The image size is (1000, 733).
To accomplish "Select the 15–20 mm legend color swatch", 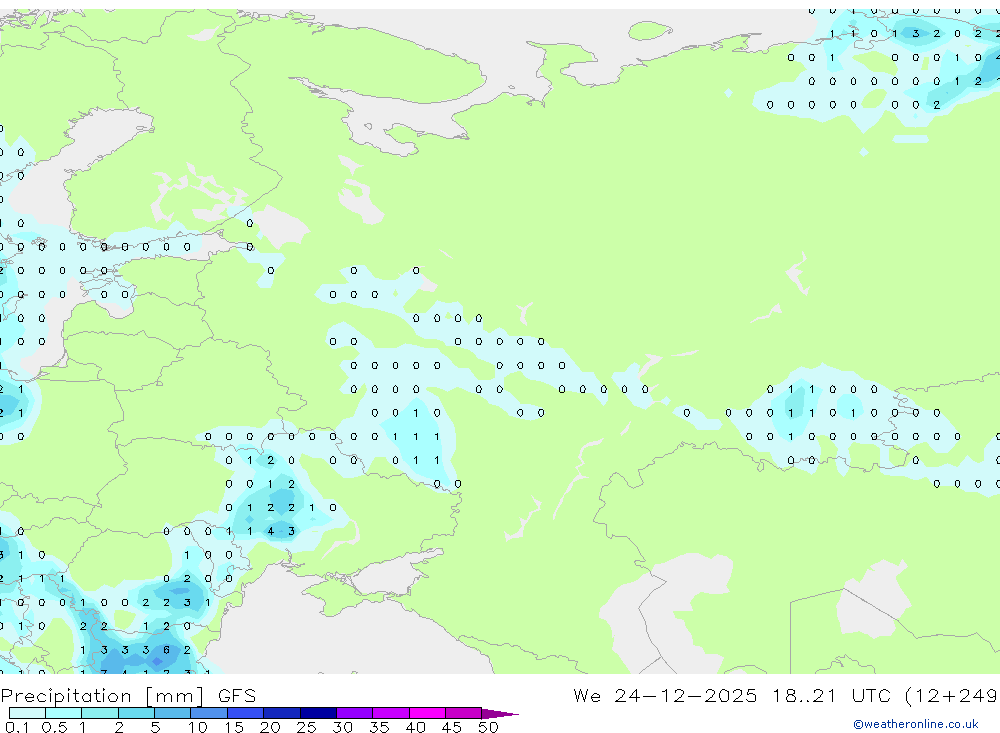I will pos(245,713).
